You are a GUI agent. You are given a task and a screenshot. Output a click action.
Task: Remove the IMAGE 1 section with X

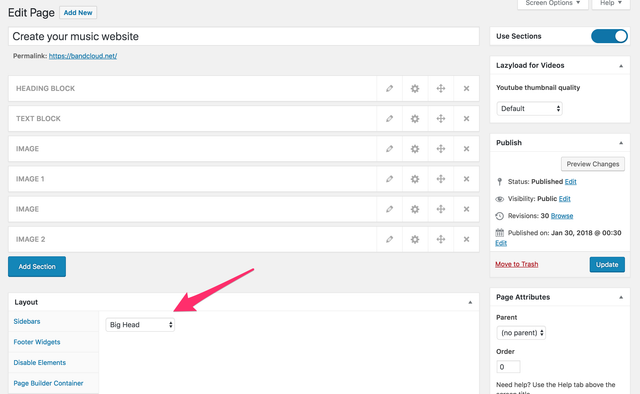click(x=466, y=179)
